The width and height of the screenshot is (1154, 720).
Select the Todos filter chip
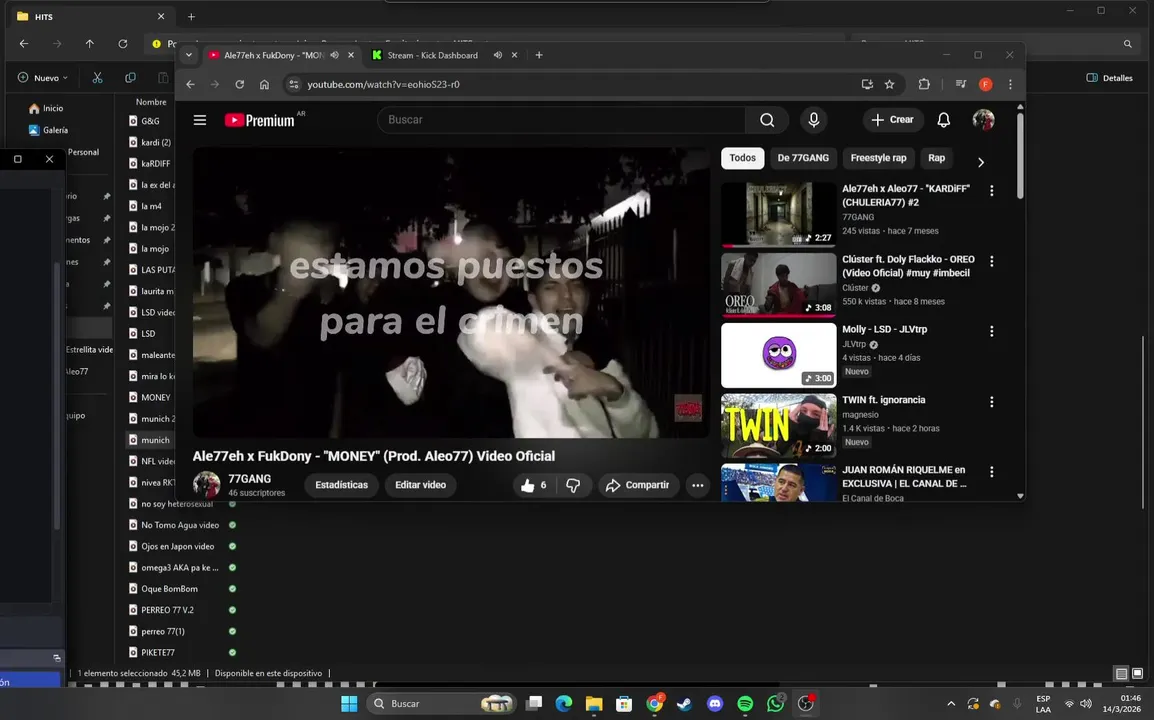[742, 158]
